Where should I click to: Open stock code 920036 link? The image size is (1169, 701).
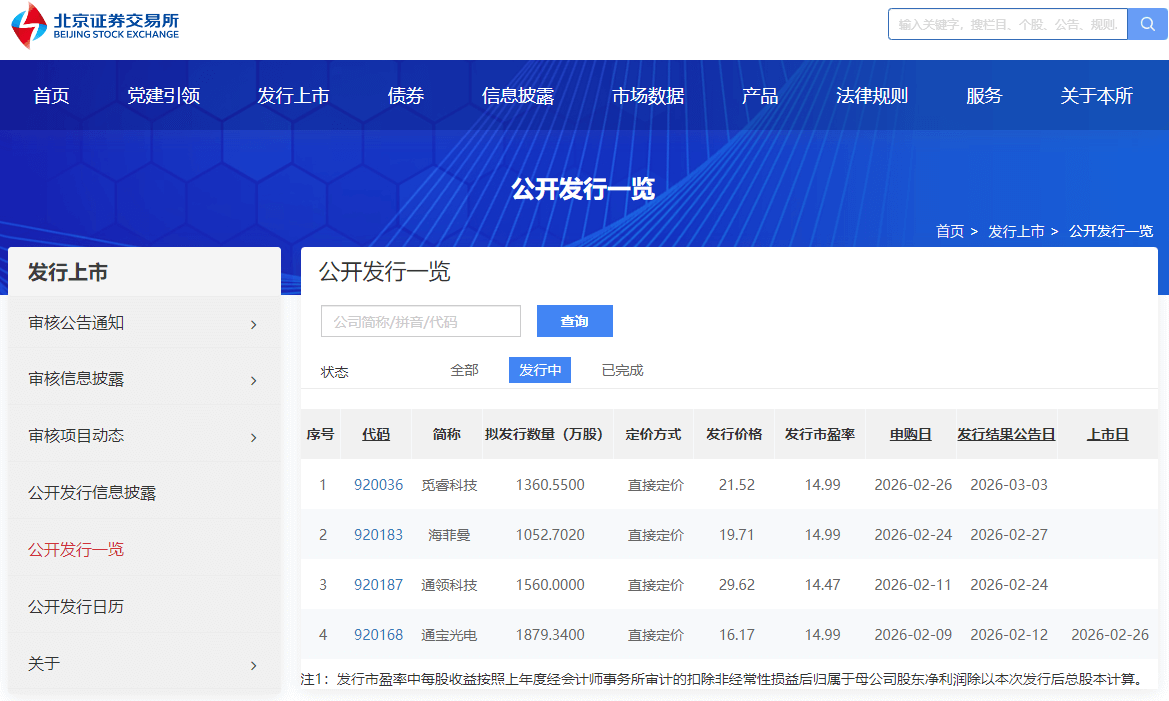tap(378, 485)
